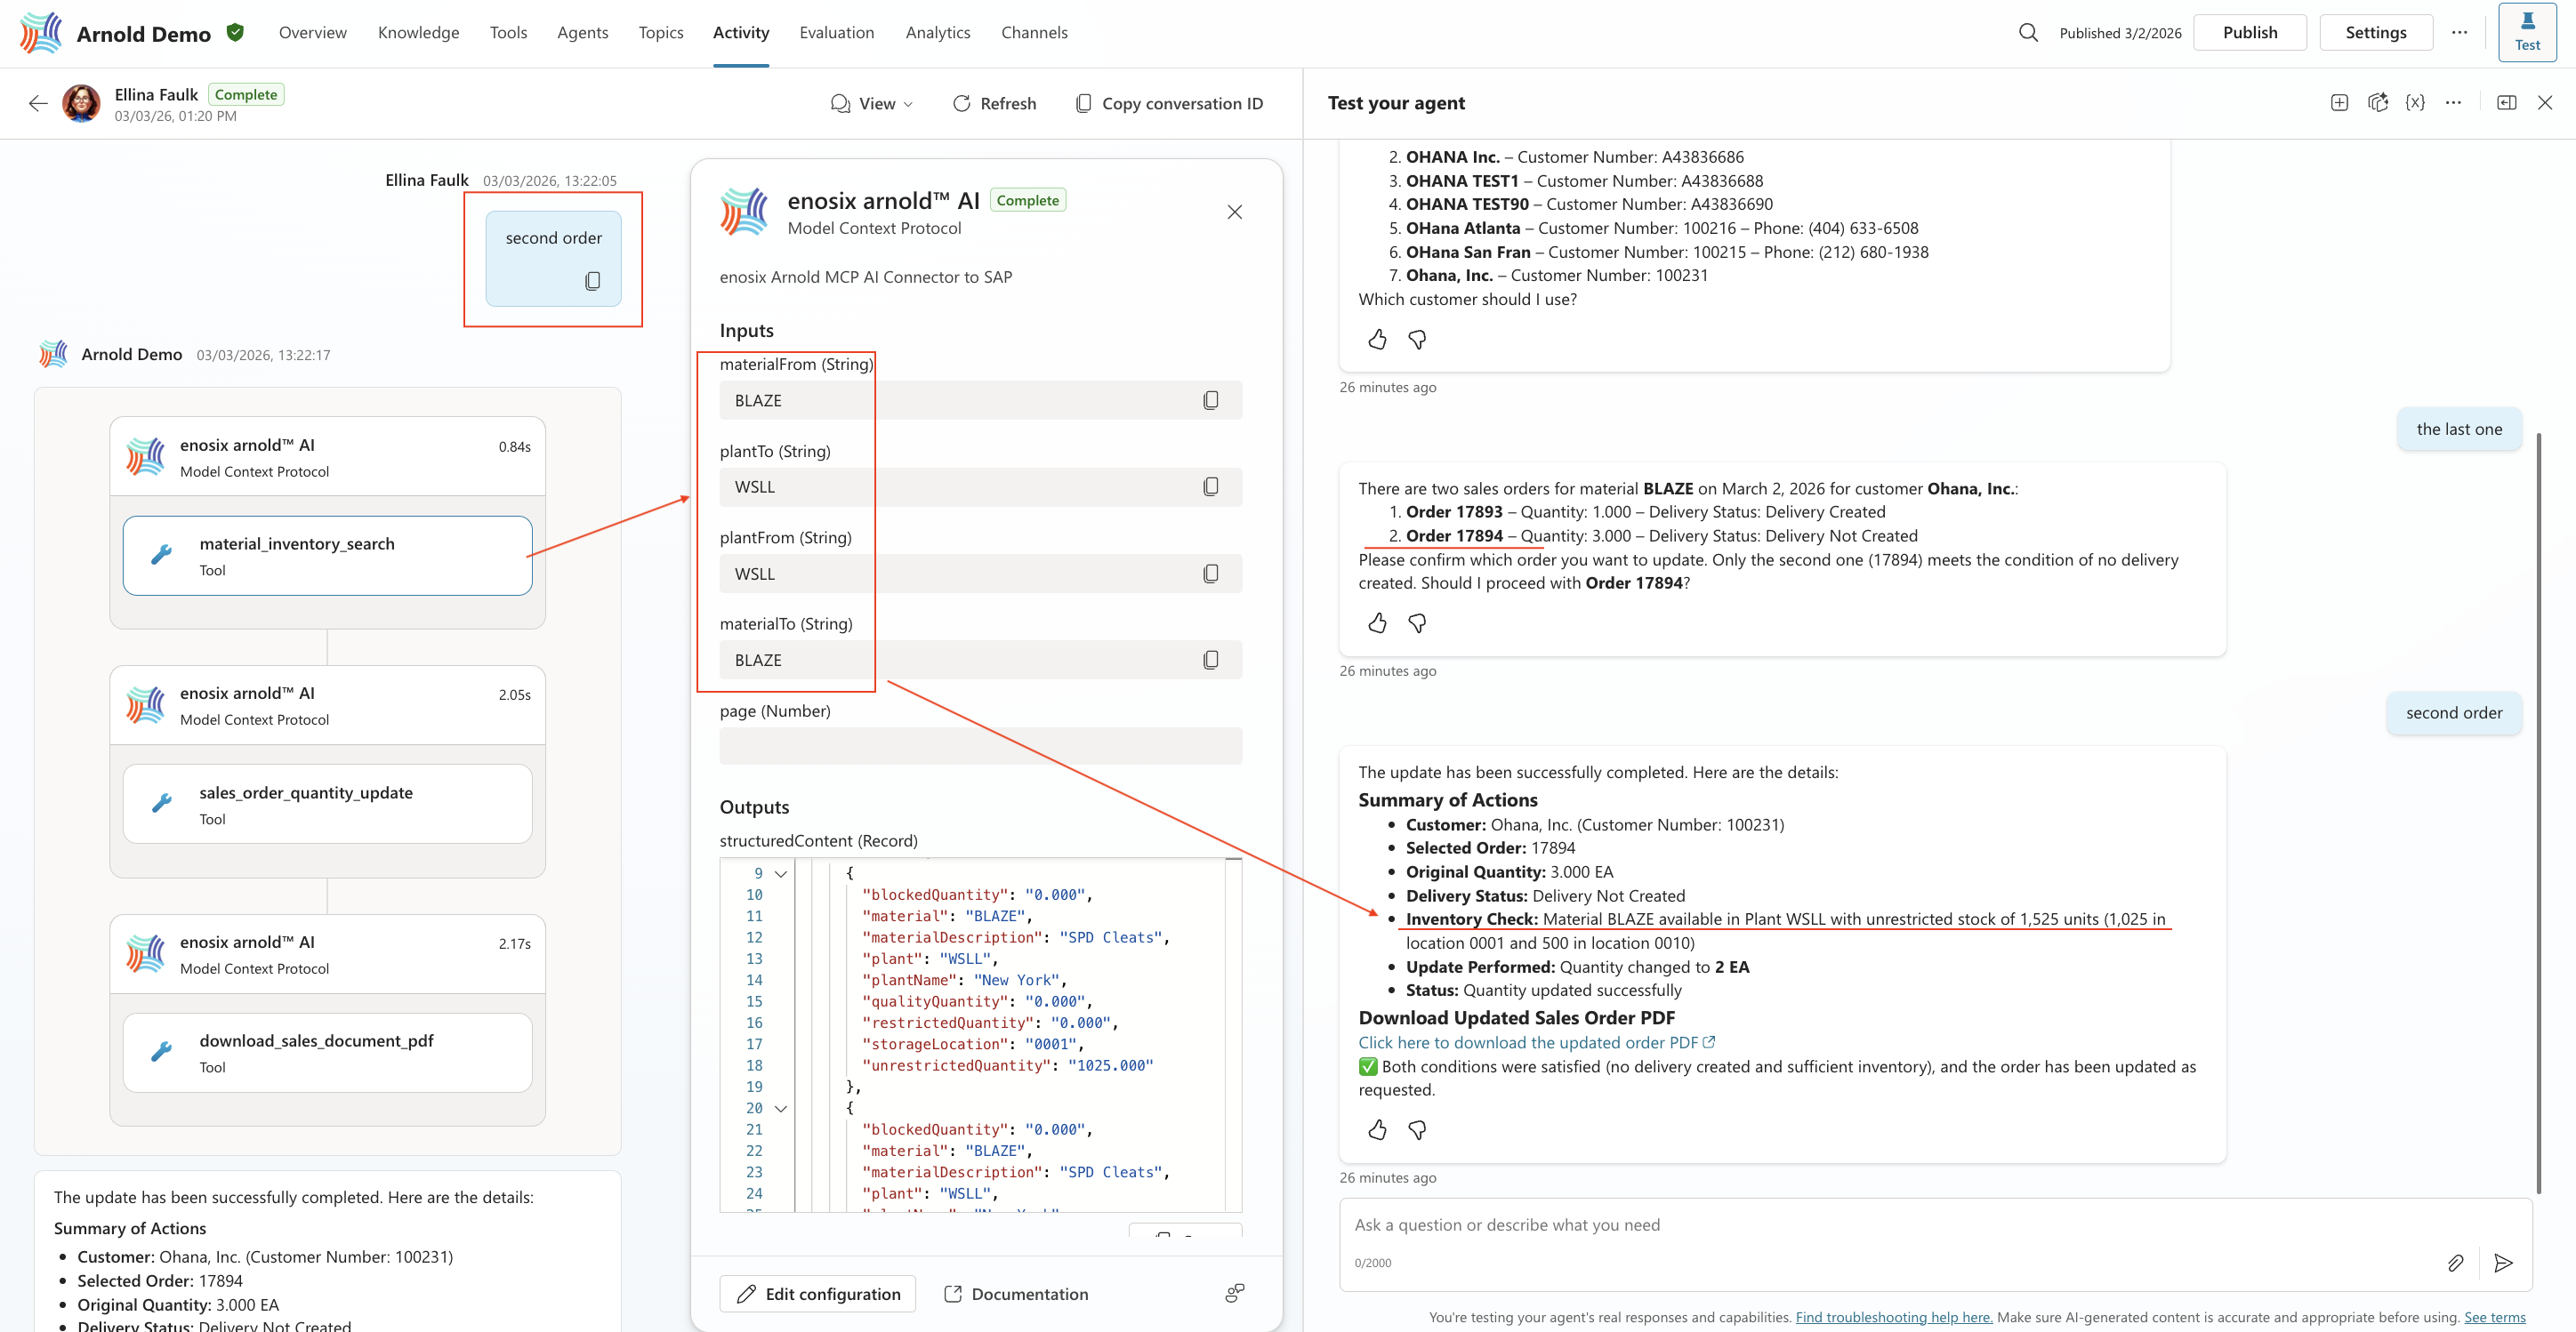Open the View dropdown
2576x1332 pixels.
coord(872,103)
